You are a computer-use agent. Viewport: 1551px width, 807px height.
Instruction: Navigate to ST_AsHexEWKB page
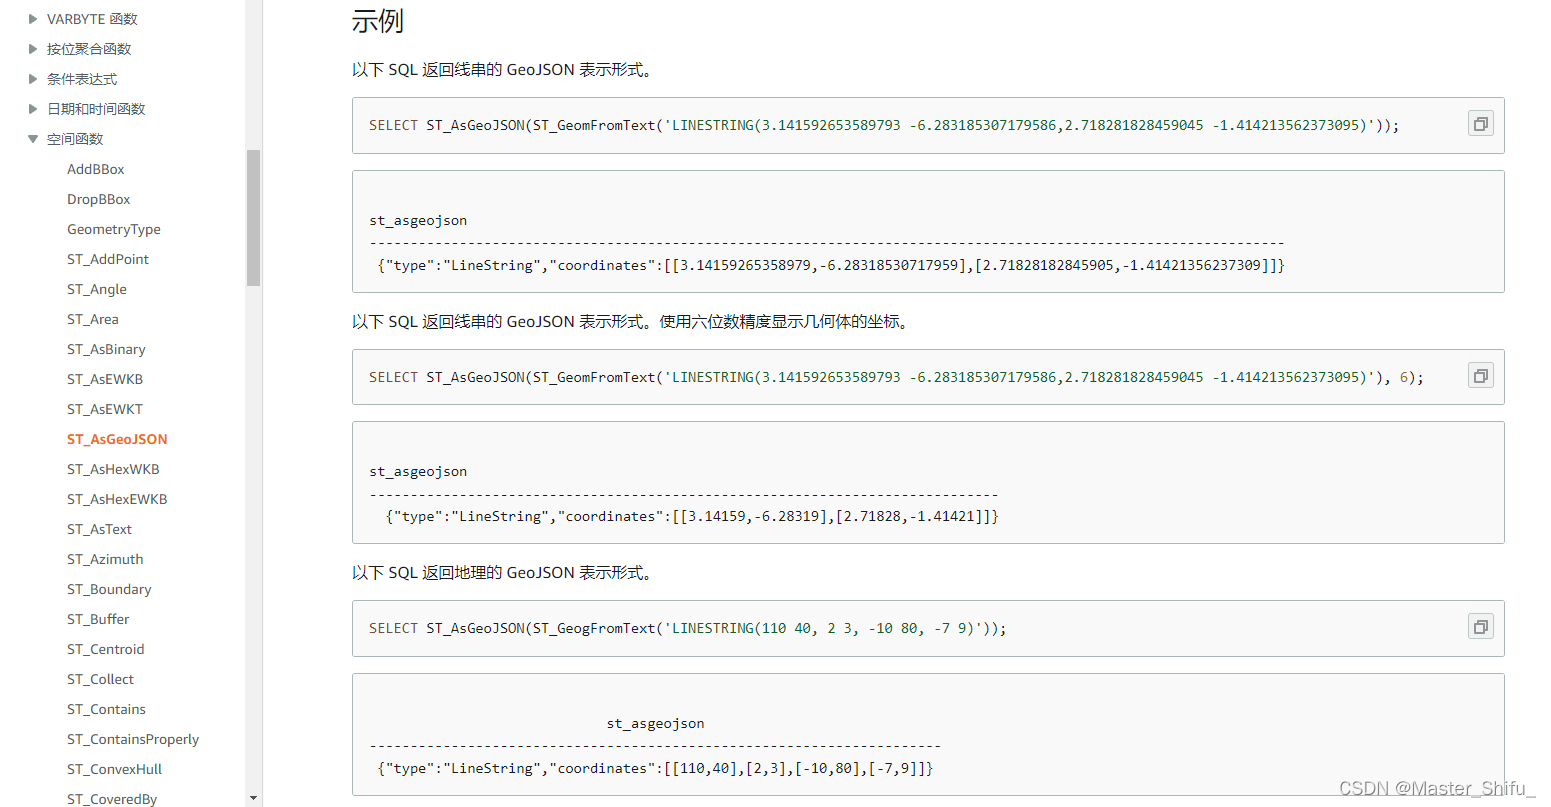[117, 499]
